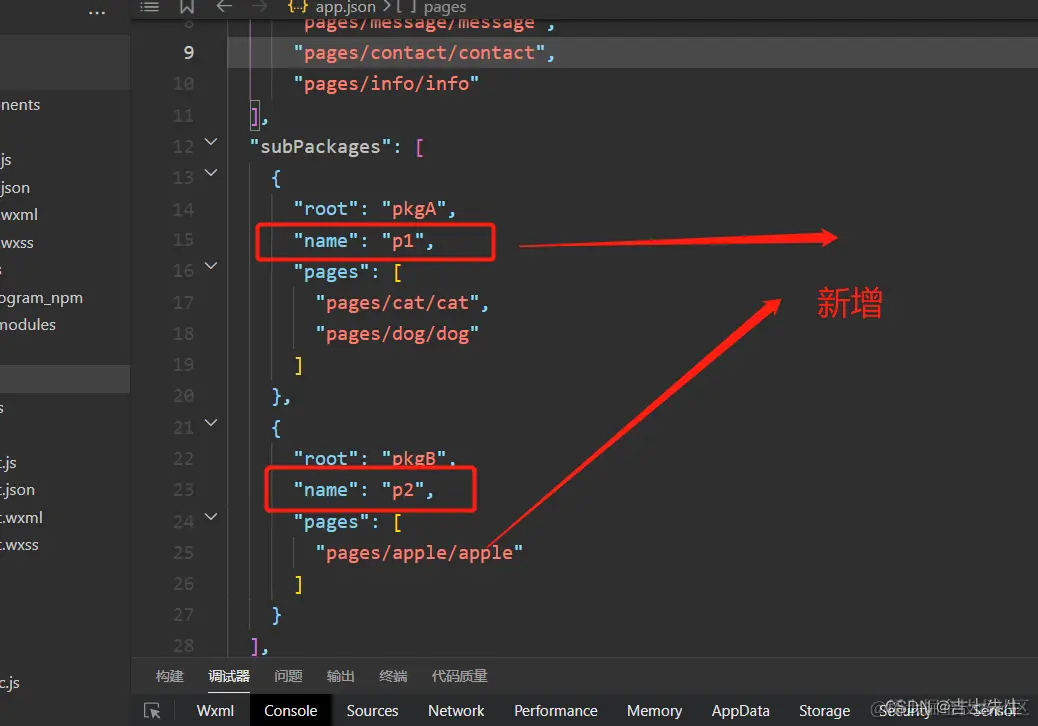The width and height of the screenshot is (1038, 726).
Task: Click line number 23 in the gutter
Action: 183,490
